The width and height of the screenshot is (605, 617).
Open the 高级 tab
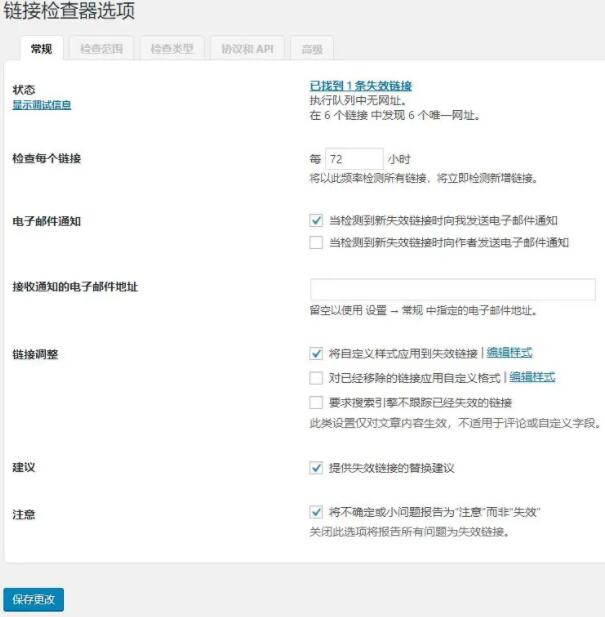pos(312,49)
